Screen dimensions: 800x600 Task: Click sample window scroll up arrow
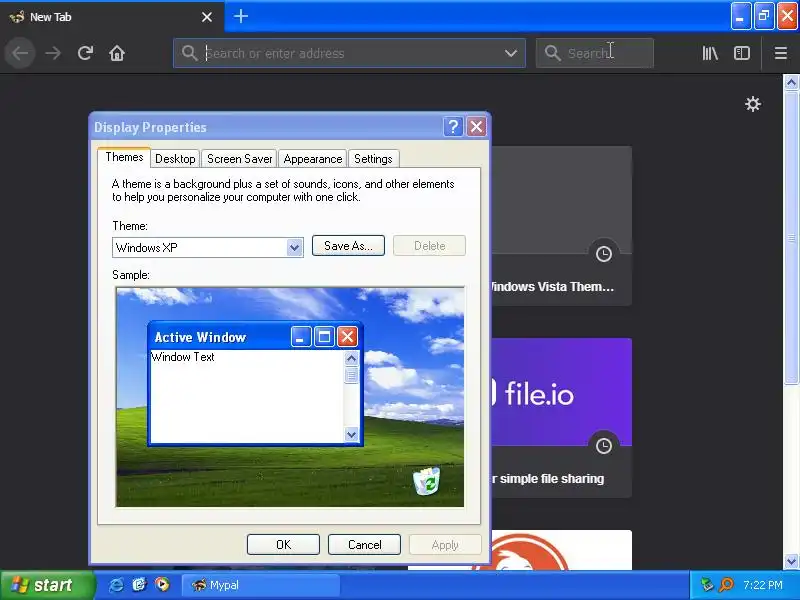pos(351,359)
